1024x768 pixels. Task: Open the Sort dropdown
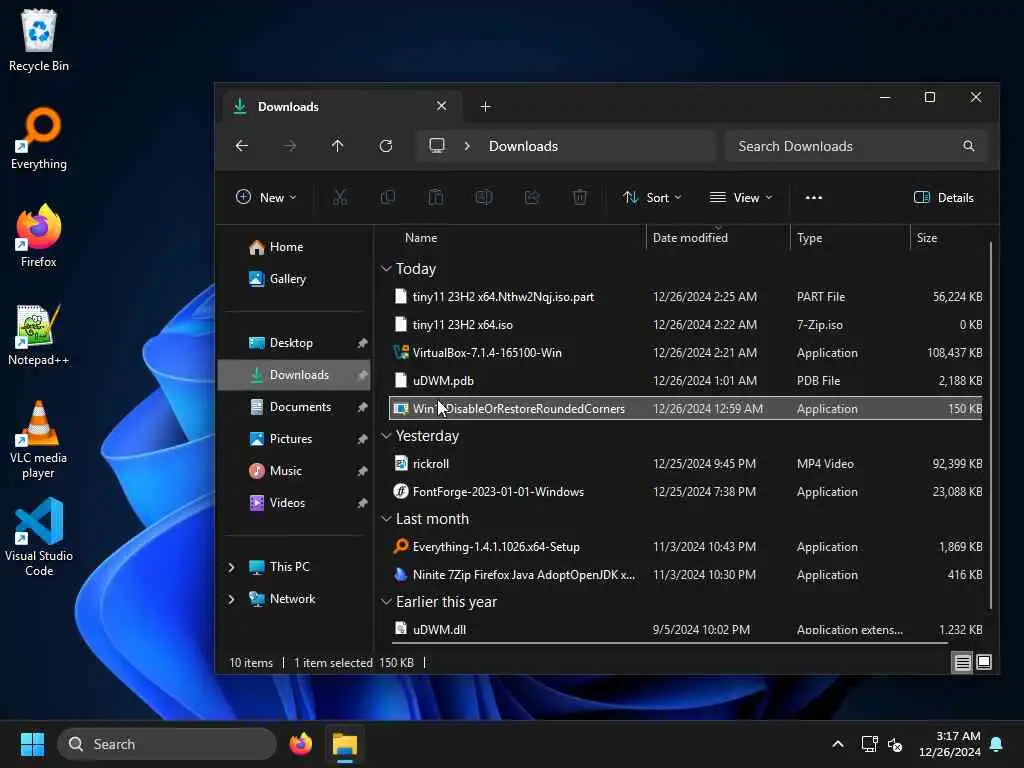click(652, 197)
